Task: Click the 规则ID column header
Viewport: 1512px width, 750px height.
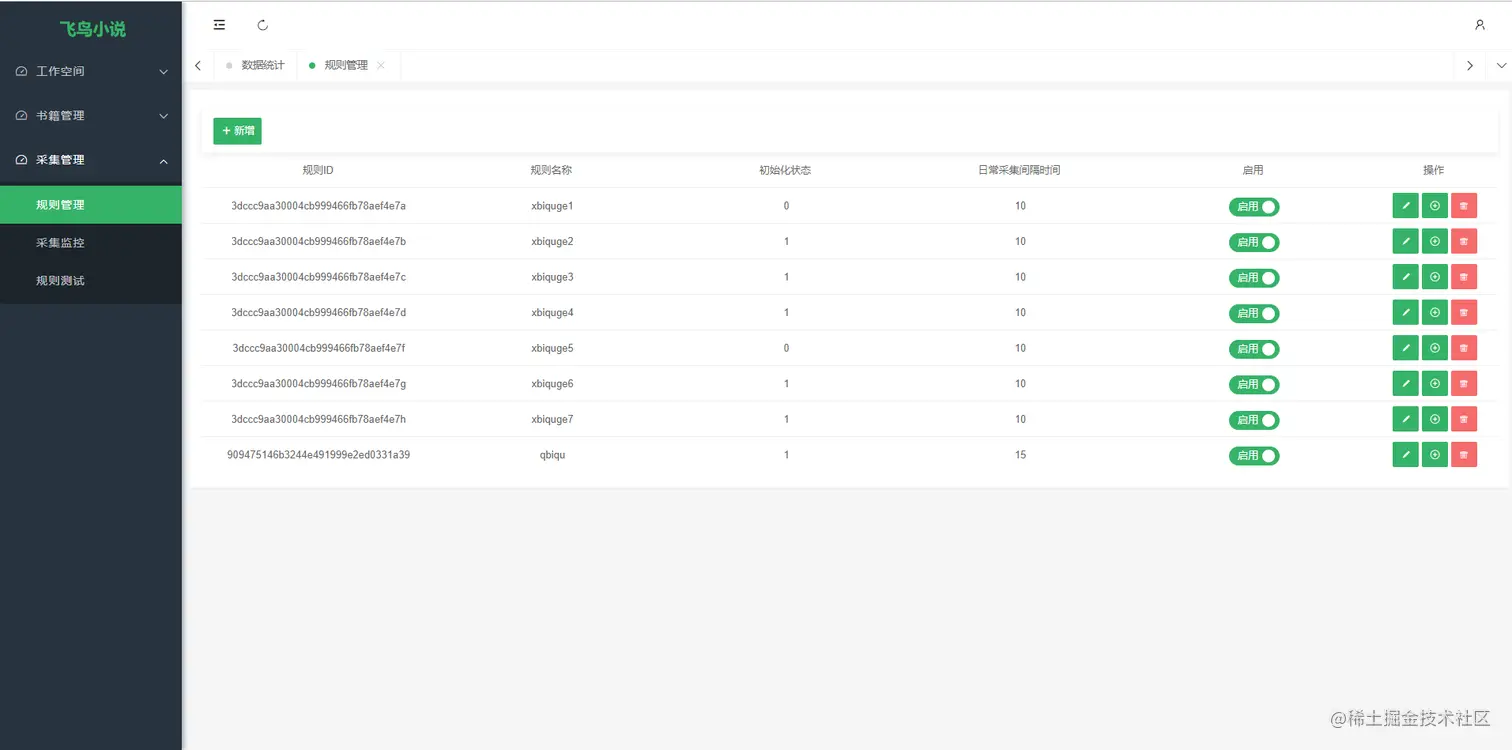Action: tap(318, 170)
